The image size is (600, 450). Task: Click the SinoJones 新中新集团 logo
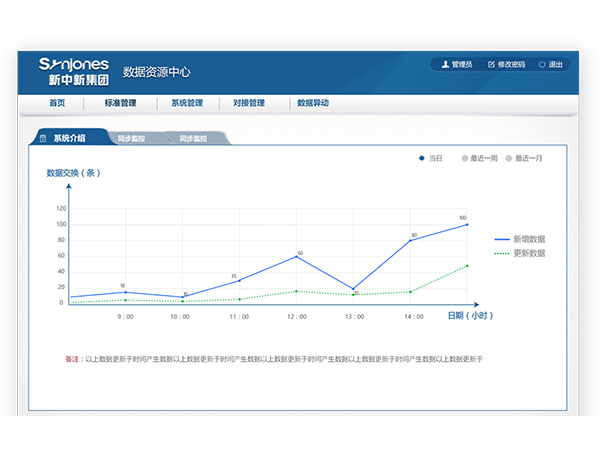coord(73,71)
